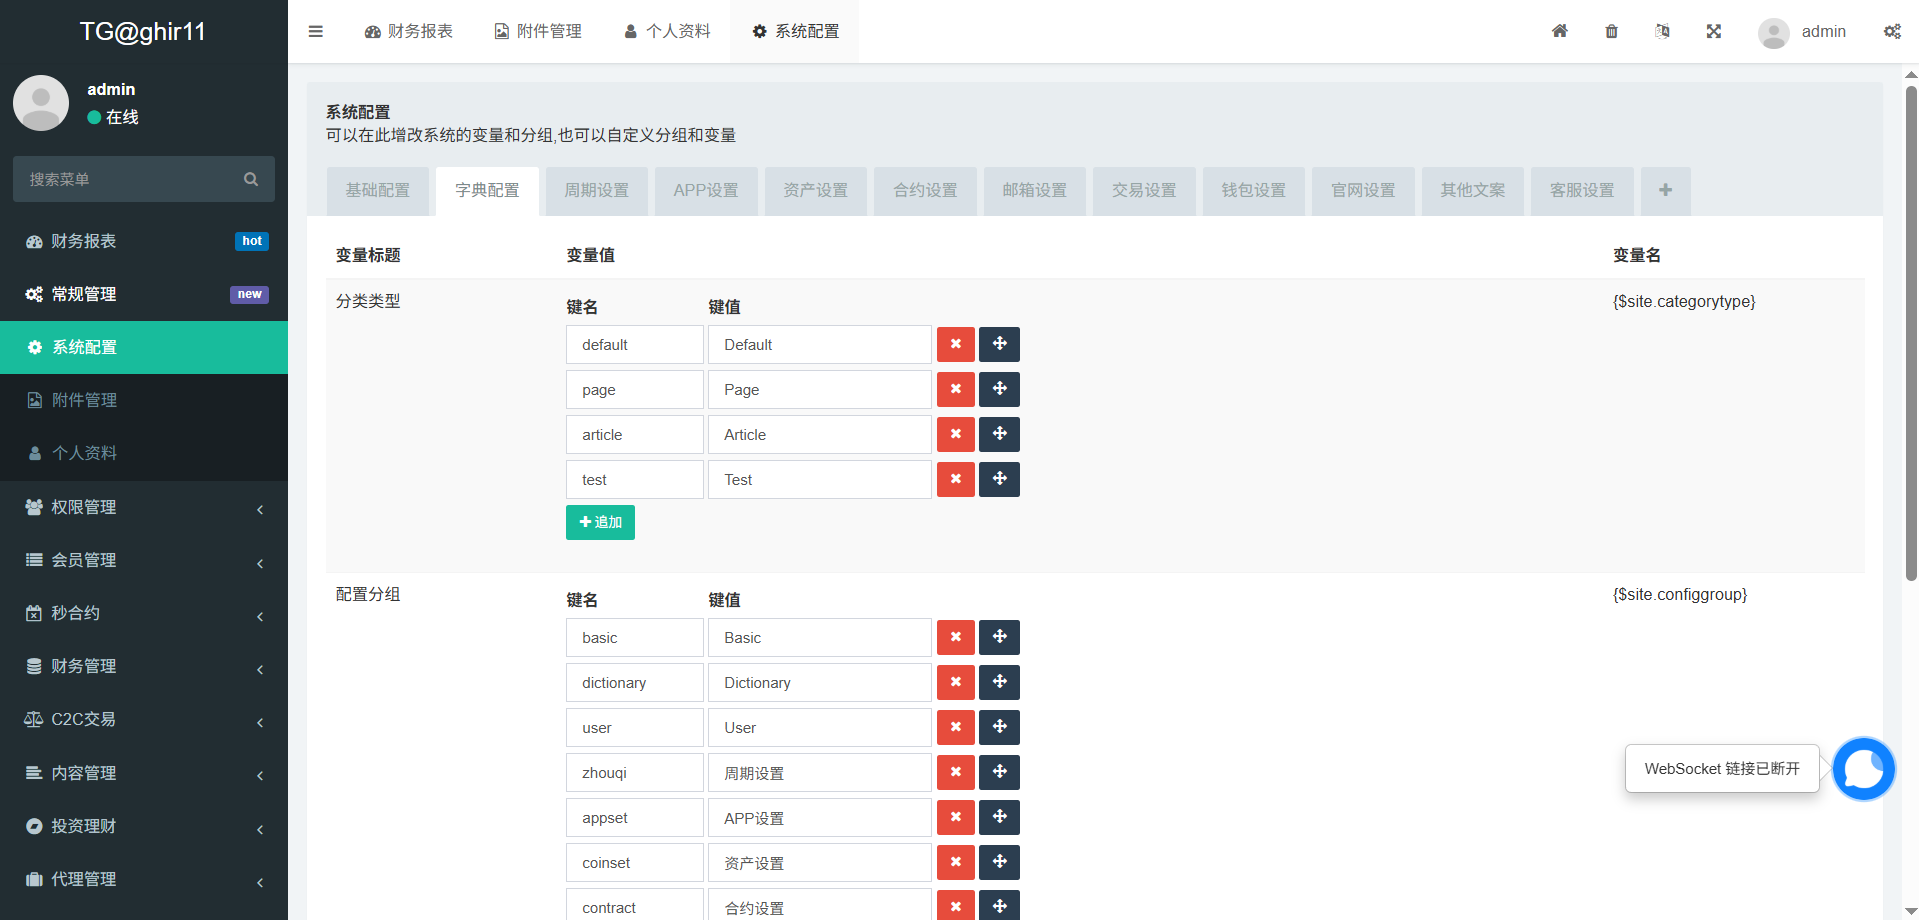This screenshot has height=920, width=1919.
Task: Click the move handle for 'article' row
Action: point(999,434)
